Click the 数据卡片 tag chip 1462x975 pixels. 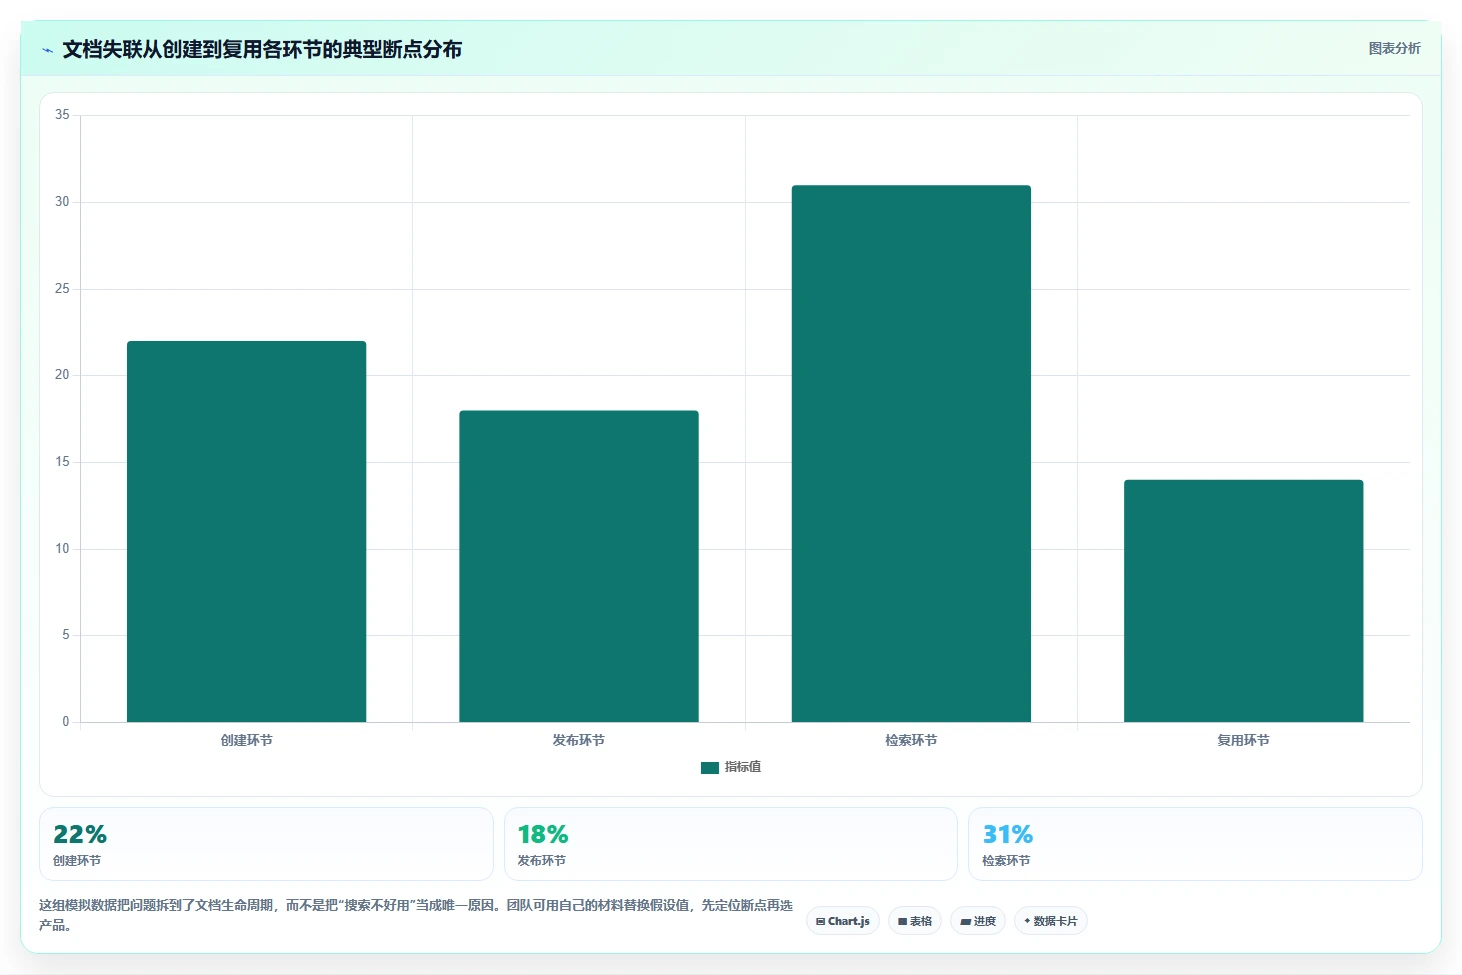1051,921
